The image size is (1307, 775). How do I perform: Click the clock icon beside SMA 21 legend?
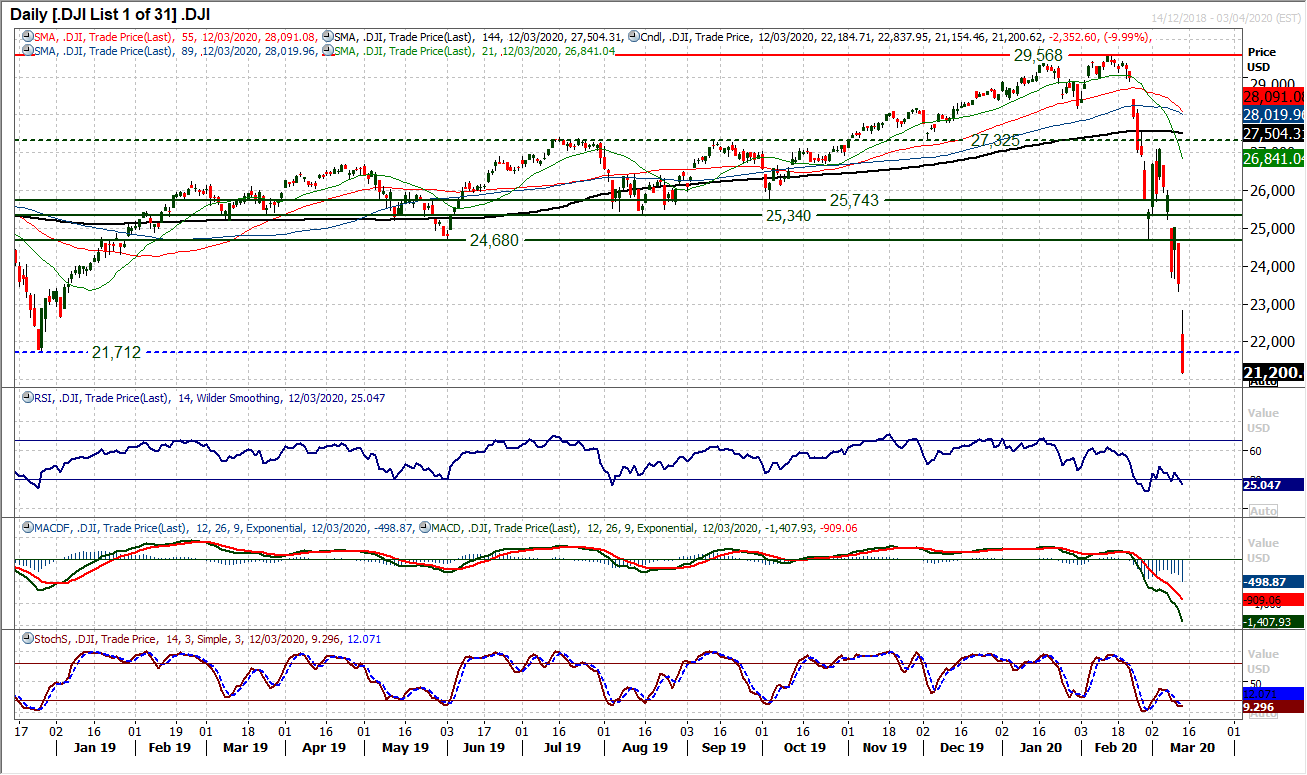pyautogui.click(x=328, y=50)
